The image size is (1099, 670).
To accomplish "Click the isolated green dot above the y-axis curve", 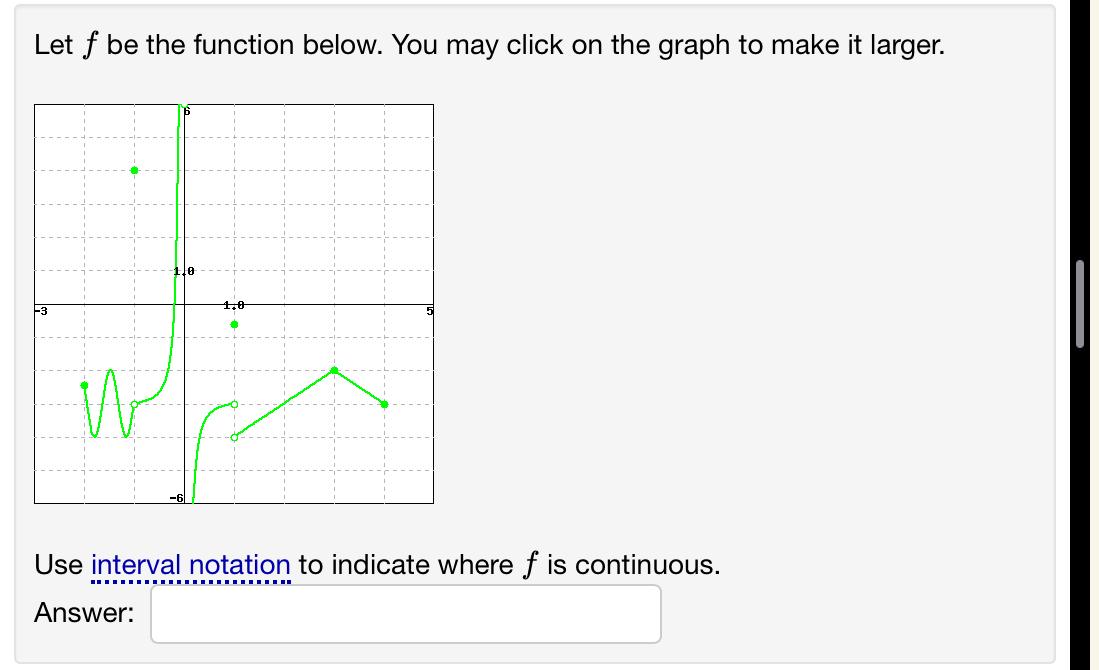I will point(135,170).
